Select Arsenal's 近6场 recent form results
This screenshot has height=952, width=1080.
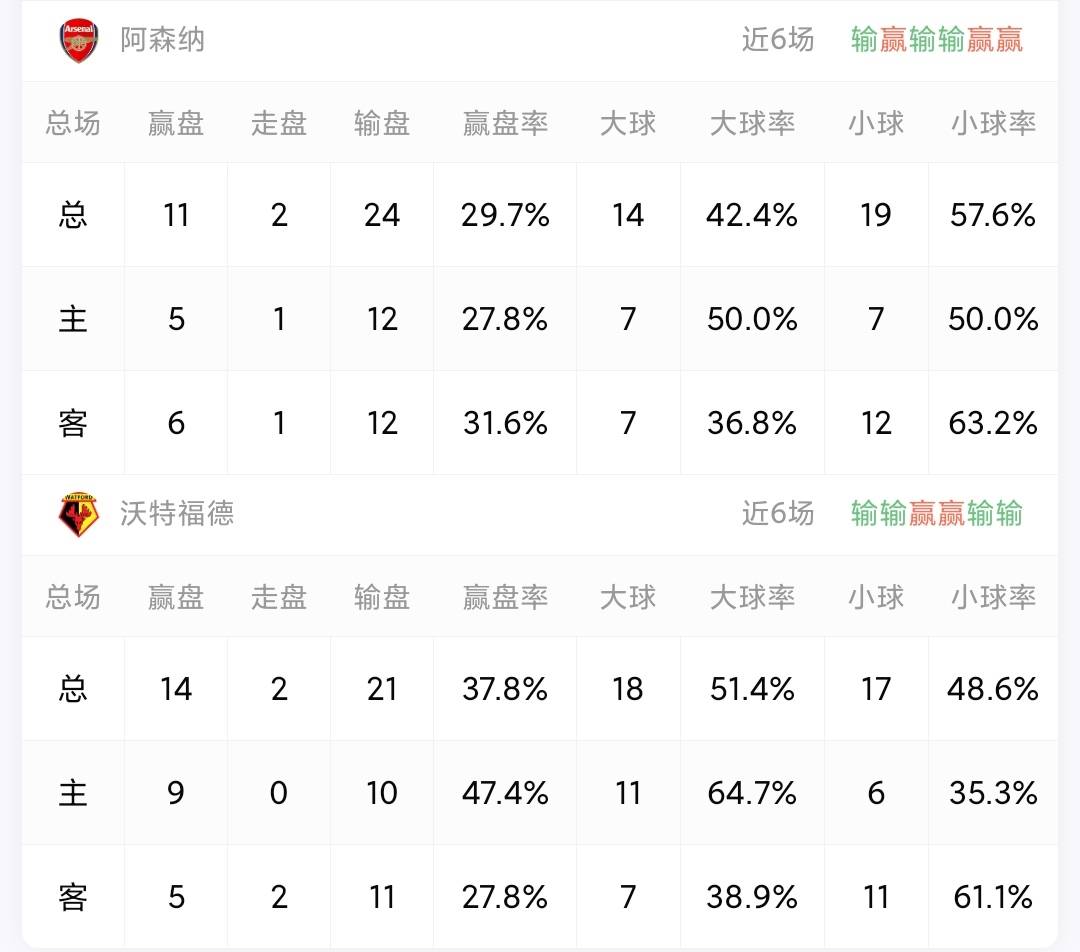(x=937, y=40)
